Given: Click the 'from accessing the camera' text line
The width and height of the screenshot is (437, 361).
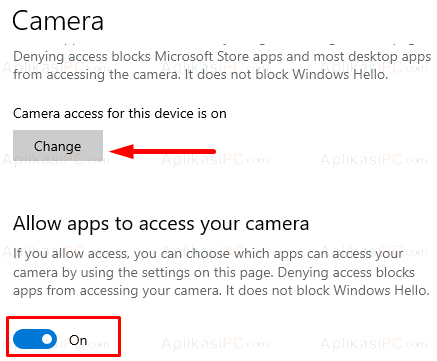Looking at the screenshot, I should 201,74.
